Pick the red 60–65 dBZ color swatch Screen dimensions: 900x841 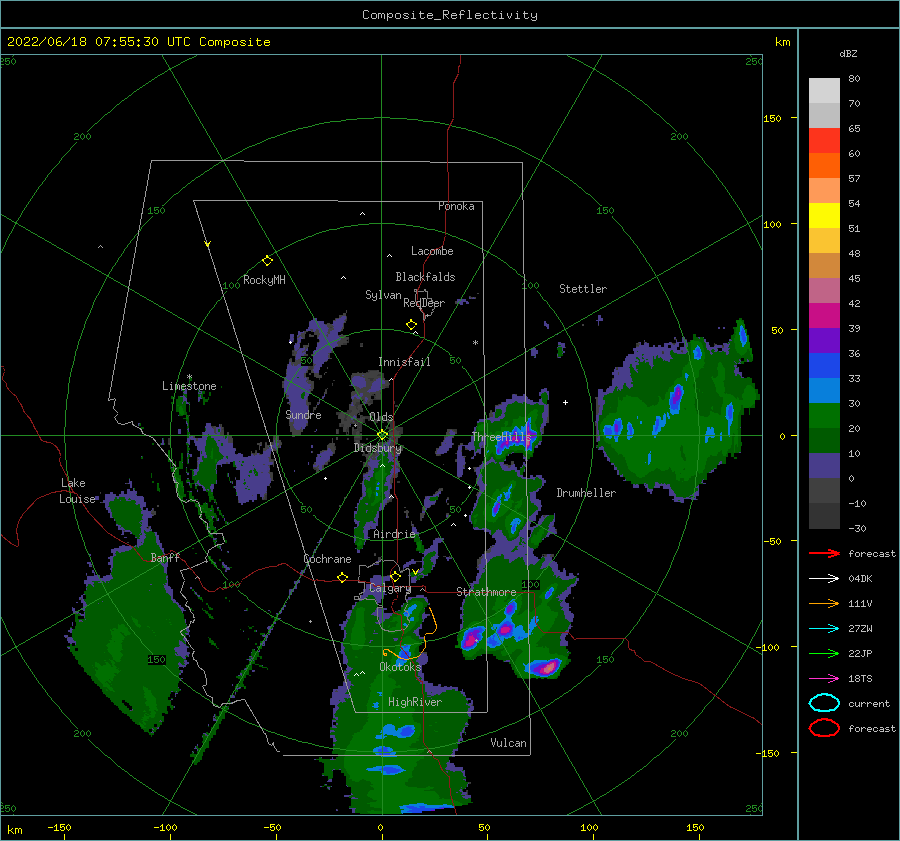[824, 141]
